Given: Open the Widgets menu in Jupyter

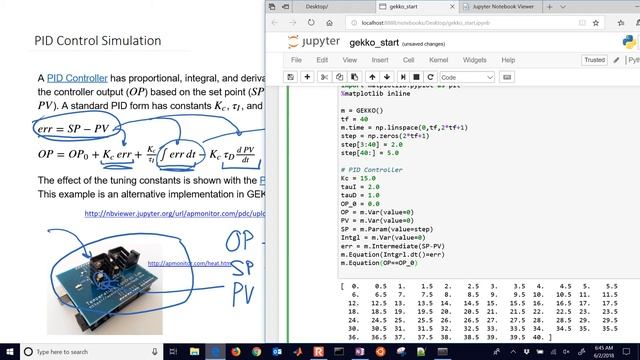Looking at the screenshot, I should pos(474,60).
